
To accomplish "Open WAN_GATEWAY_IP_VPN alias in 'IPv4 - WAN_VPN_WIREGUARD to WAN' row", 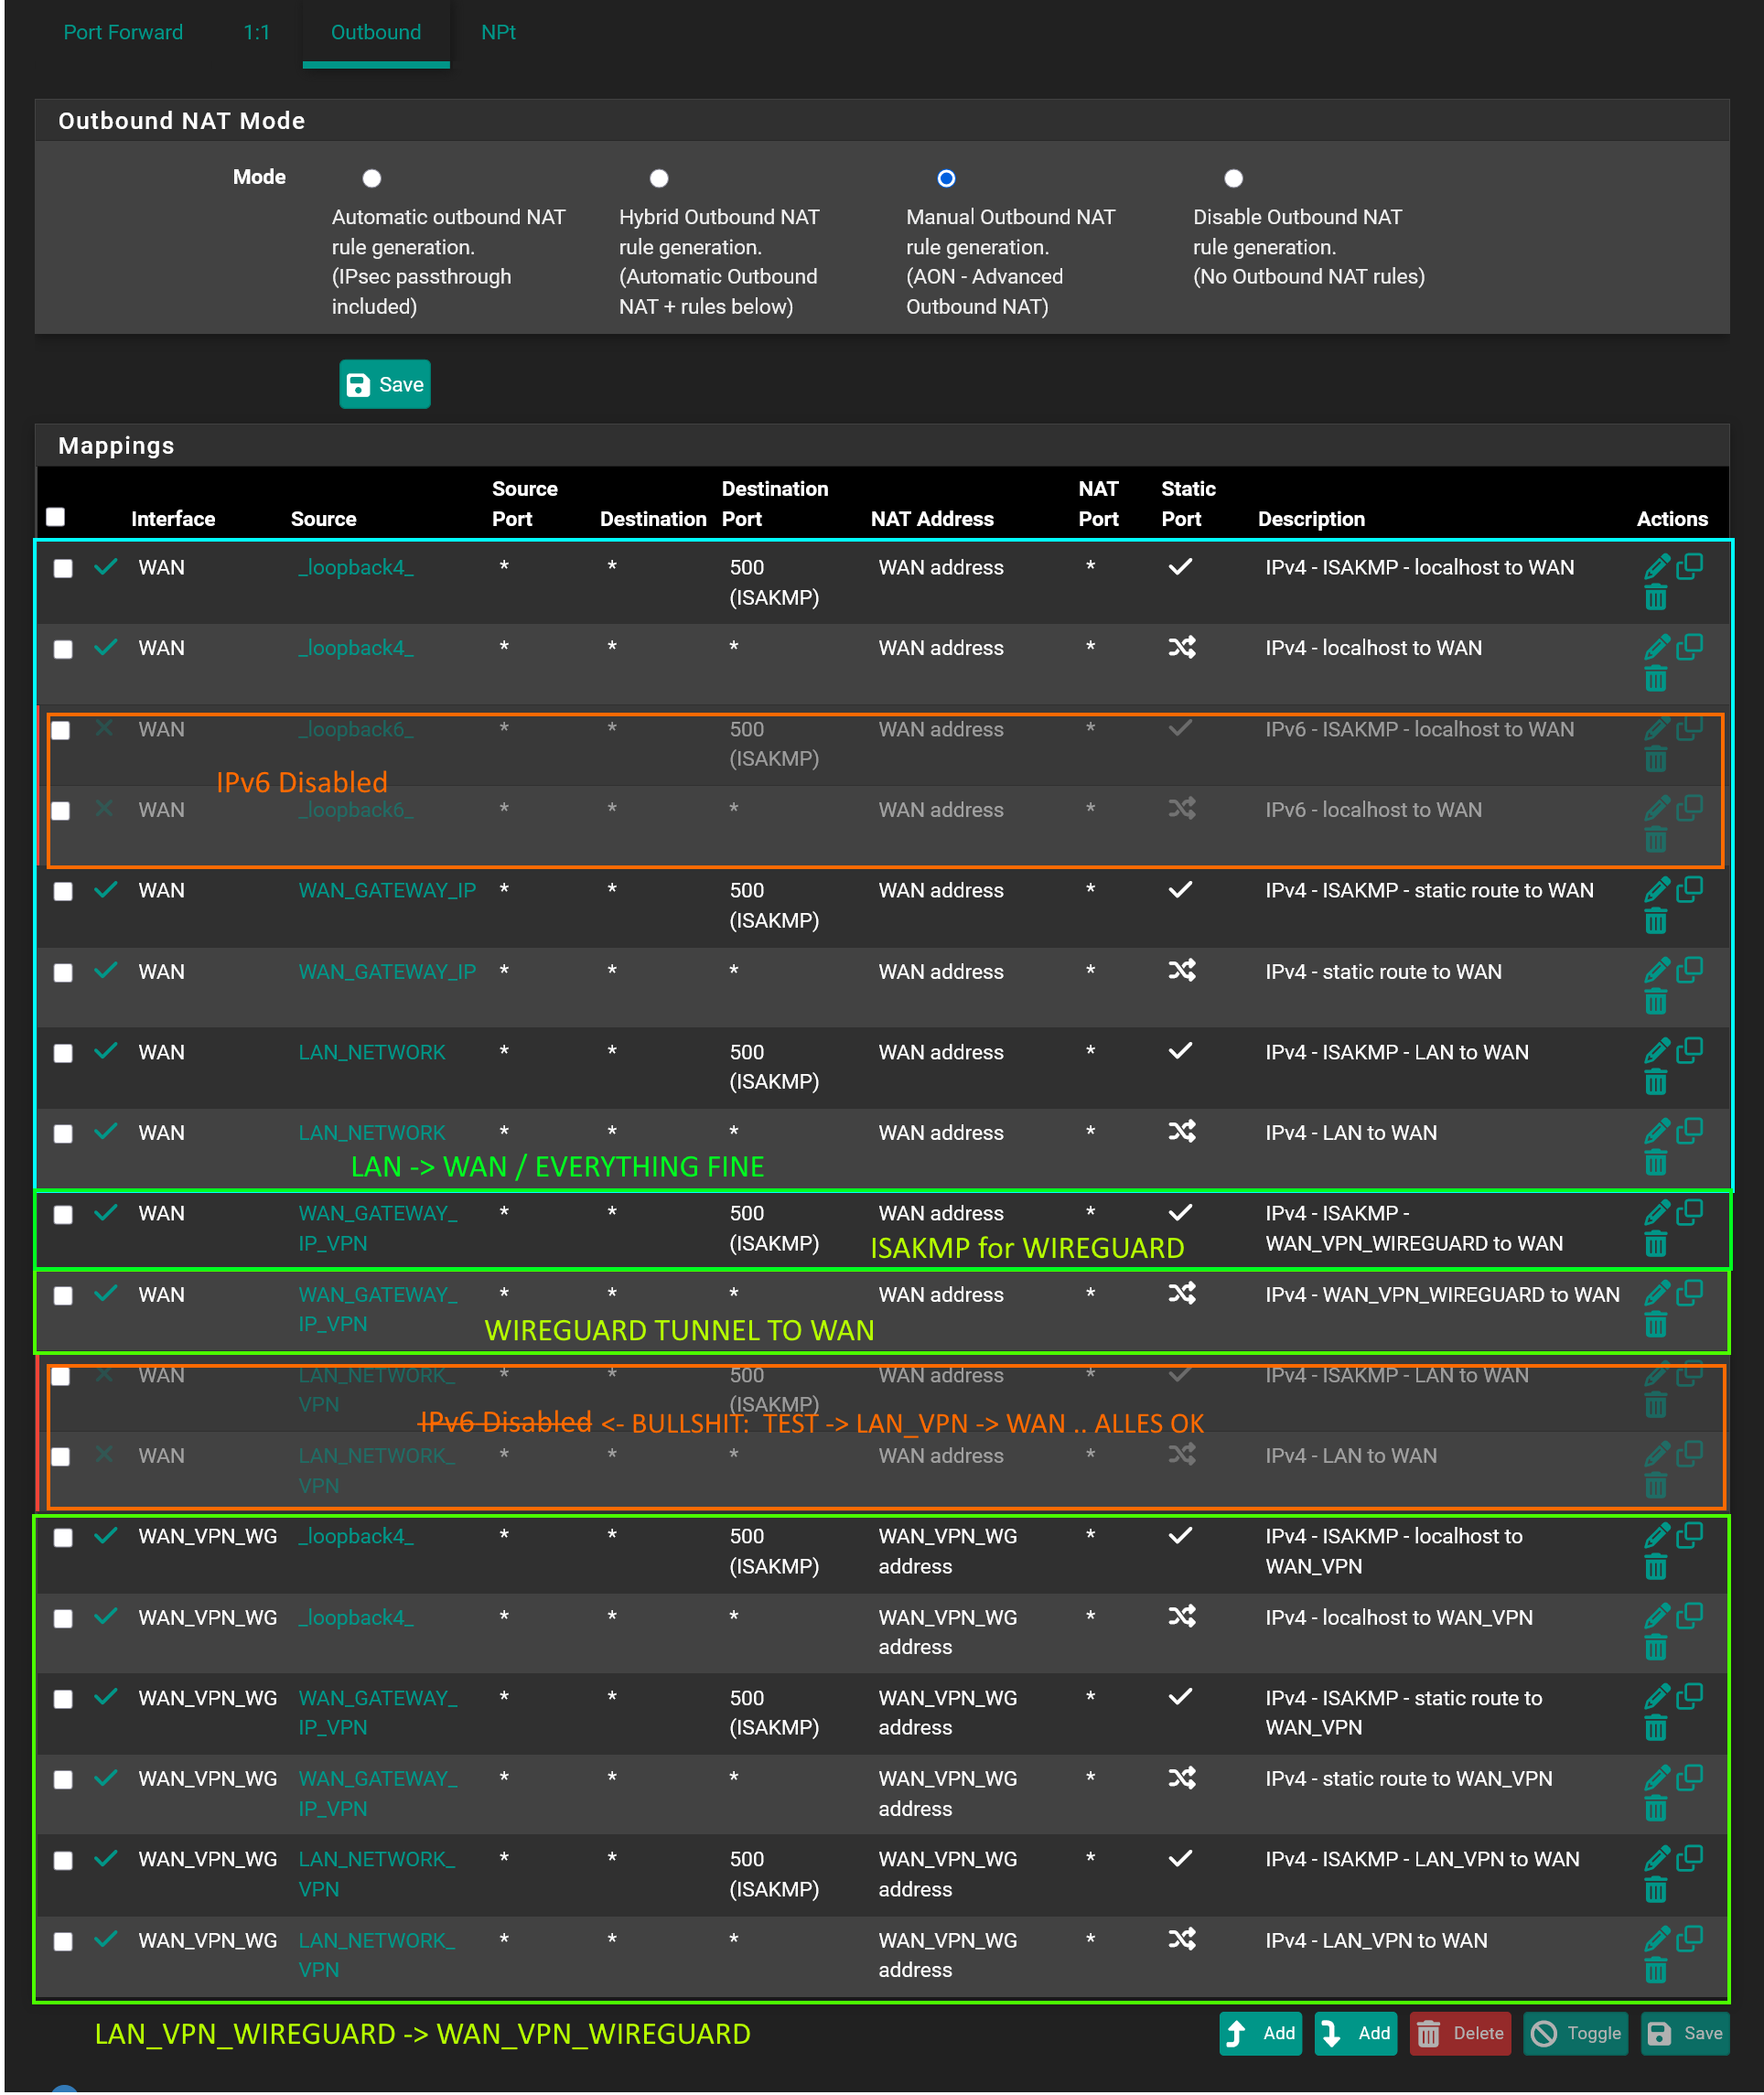I will pyautogui.click(x=378, y=1309).
